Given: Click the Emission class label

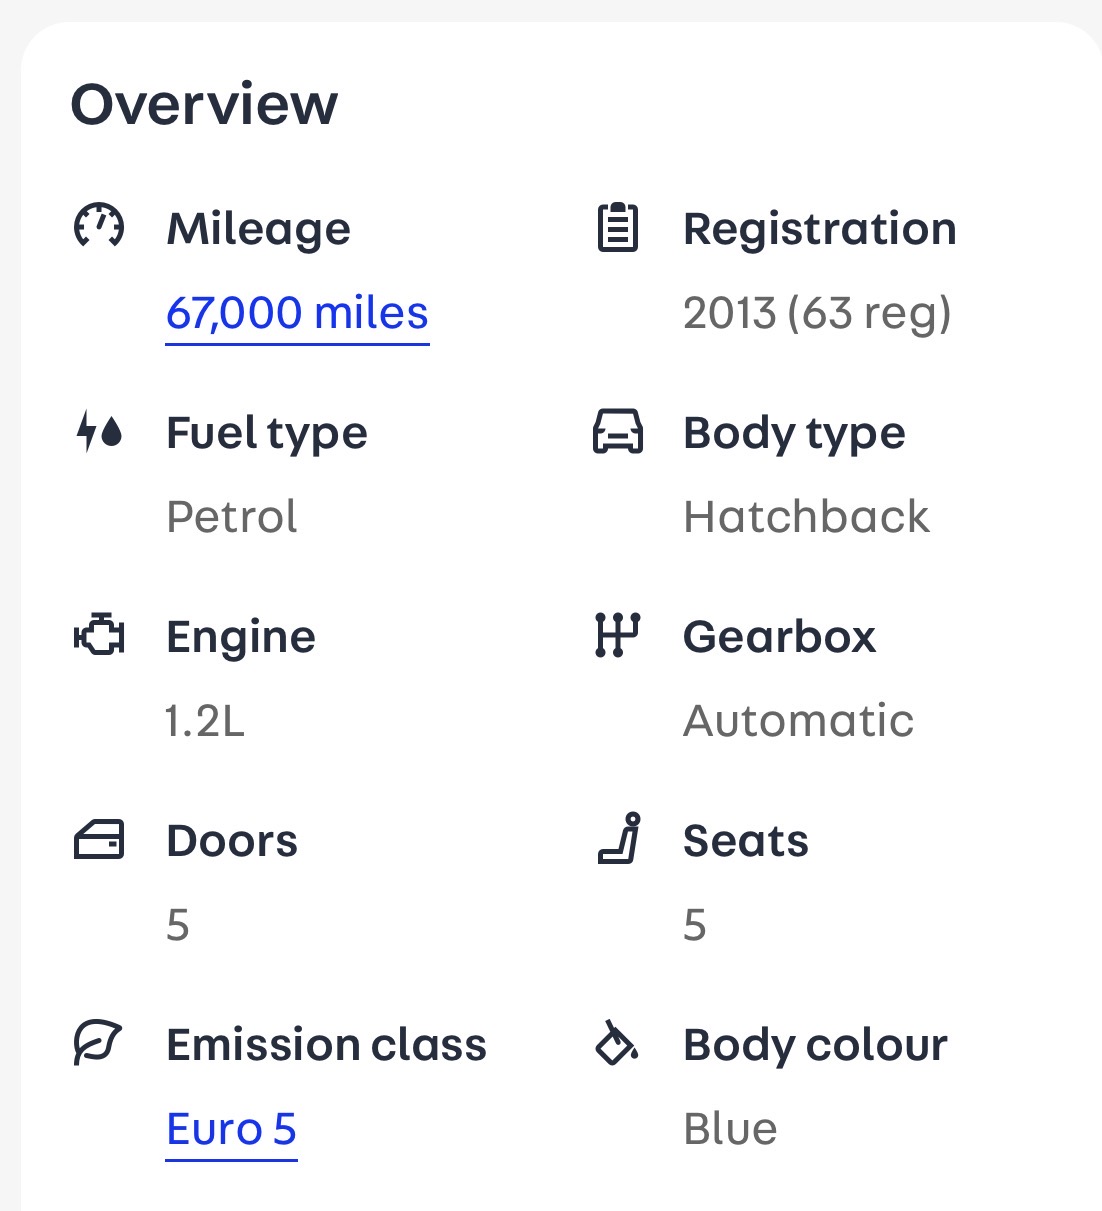Looking at the screenshot, I should [x=326, y=1045].
